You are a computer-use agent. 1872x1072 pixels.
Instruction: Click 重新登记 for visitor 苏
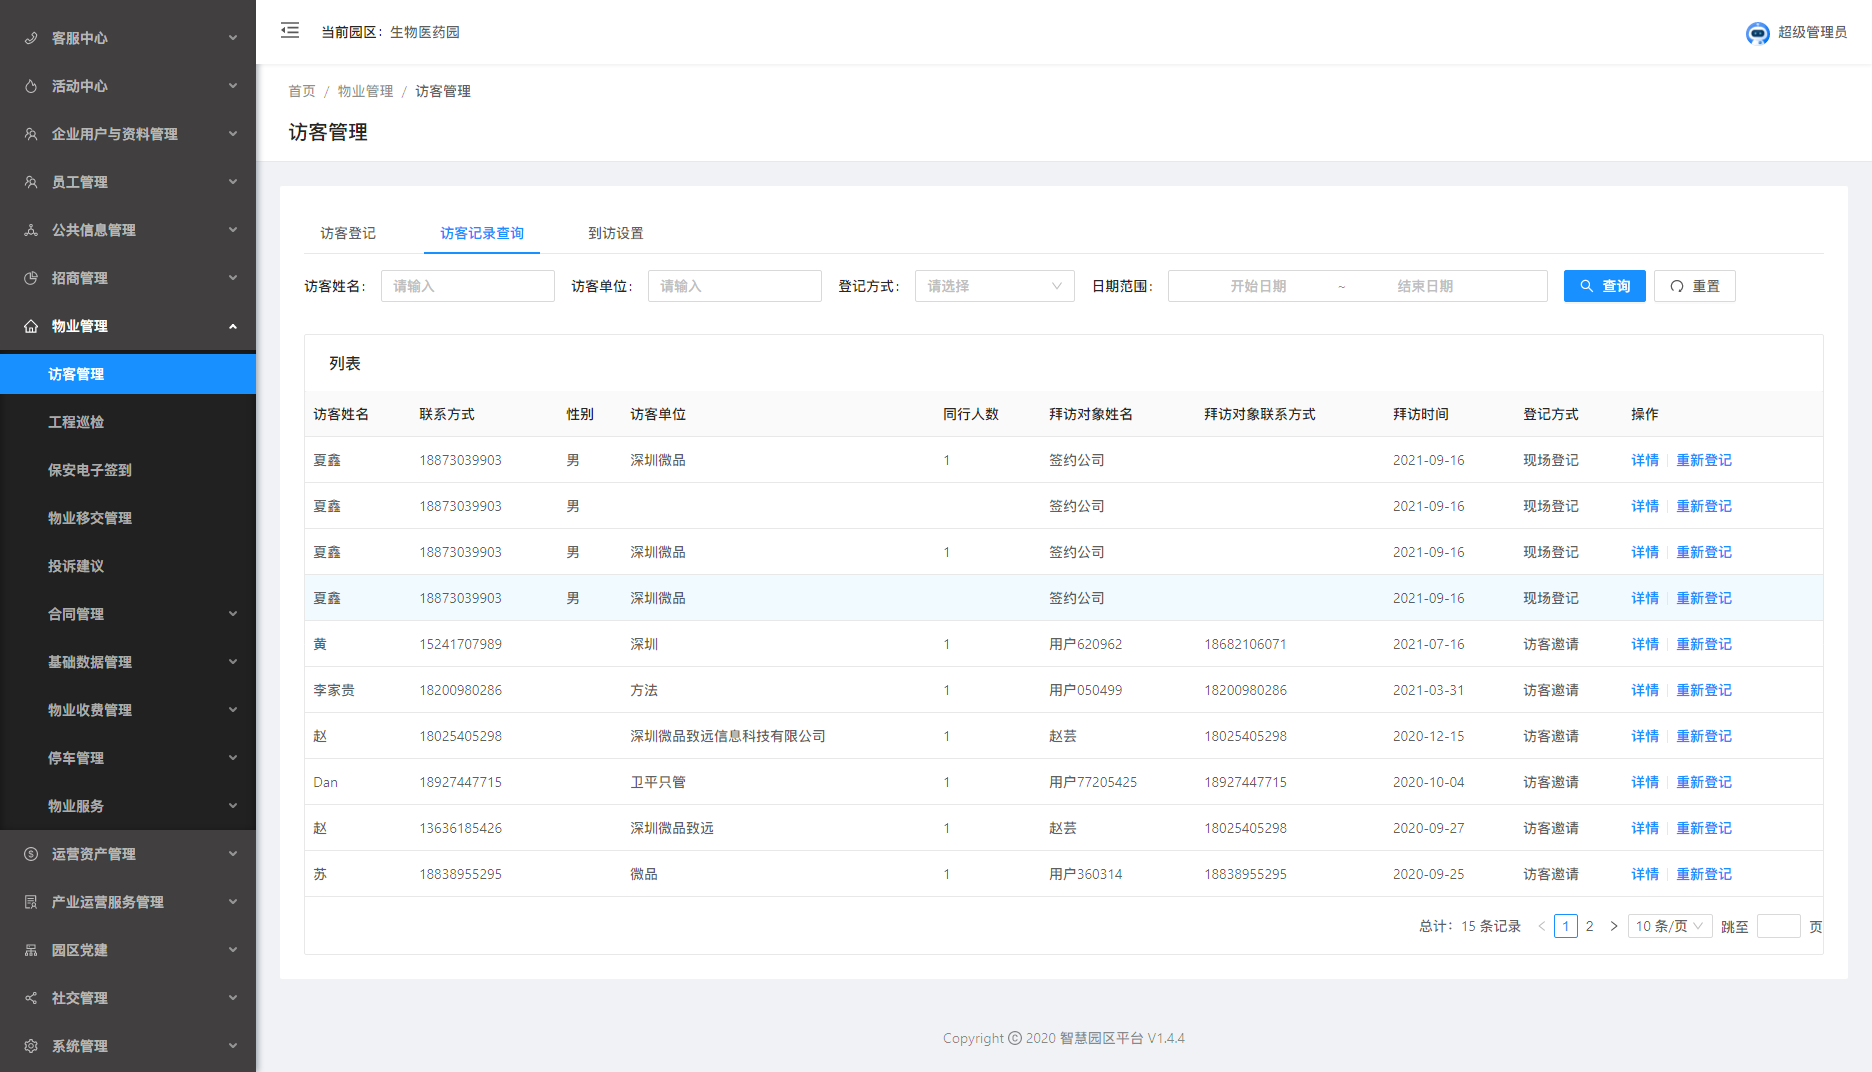pos(1704,874)
